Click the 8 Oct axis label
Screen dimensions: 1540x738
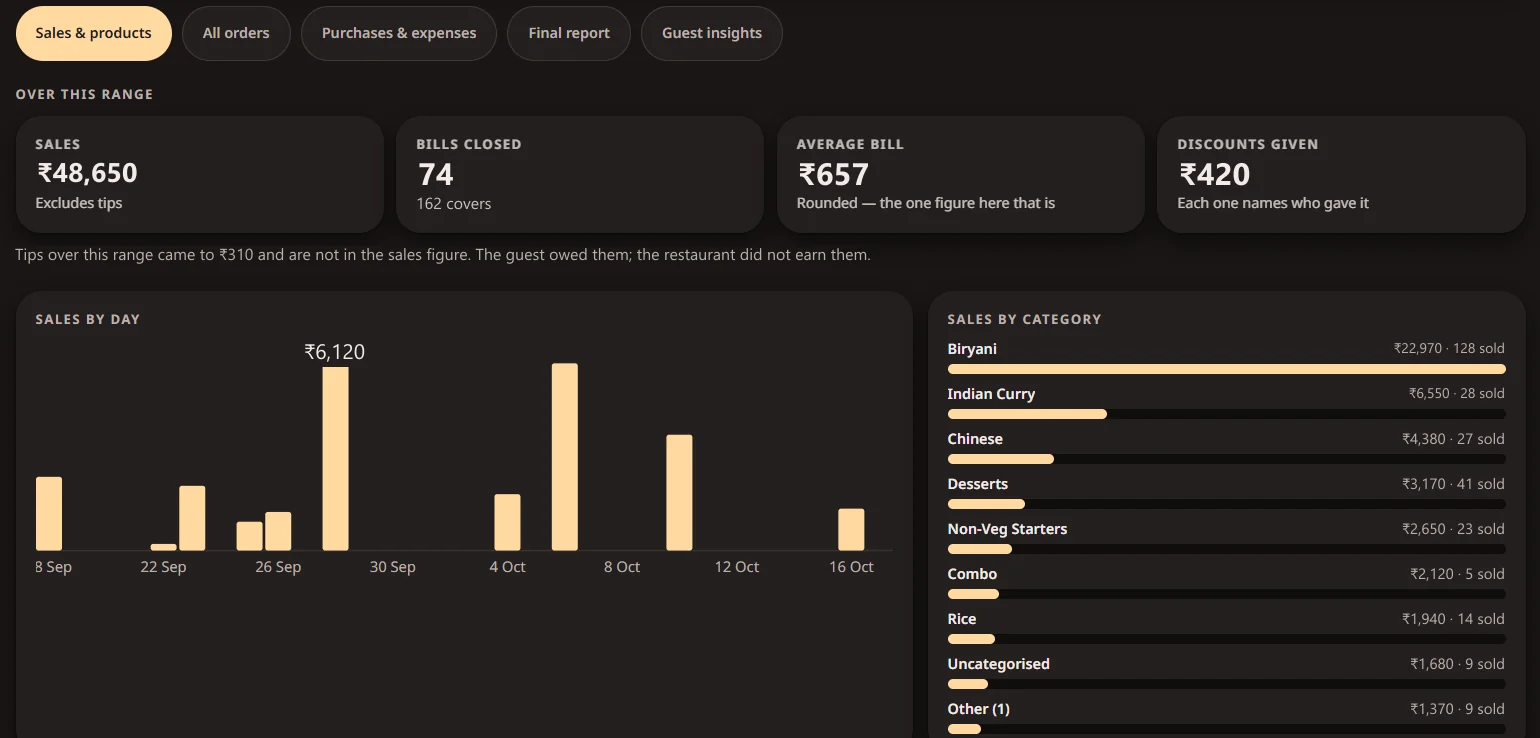pyautogui.click(x=622, y=567)
